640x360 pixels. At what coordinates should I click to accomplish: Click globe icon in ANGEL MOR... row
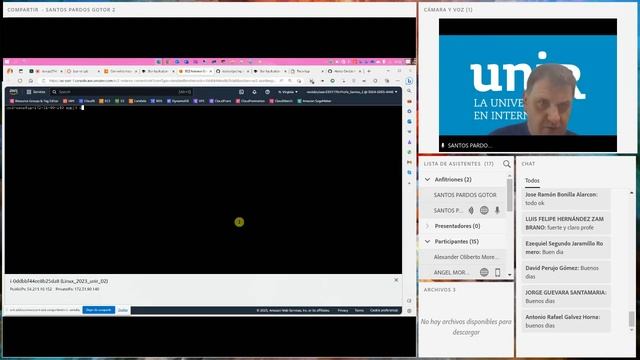[x=484, y=272]
